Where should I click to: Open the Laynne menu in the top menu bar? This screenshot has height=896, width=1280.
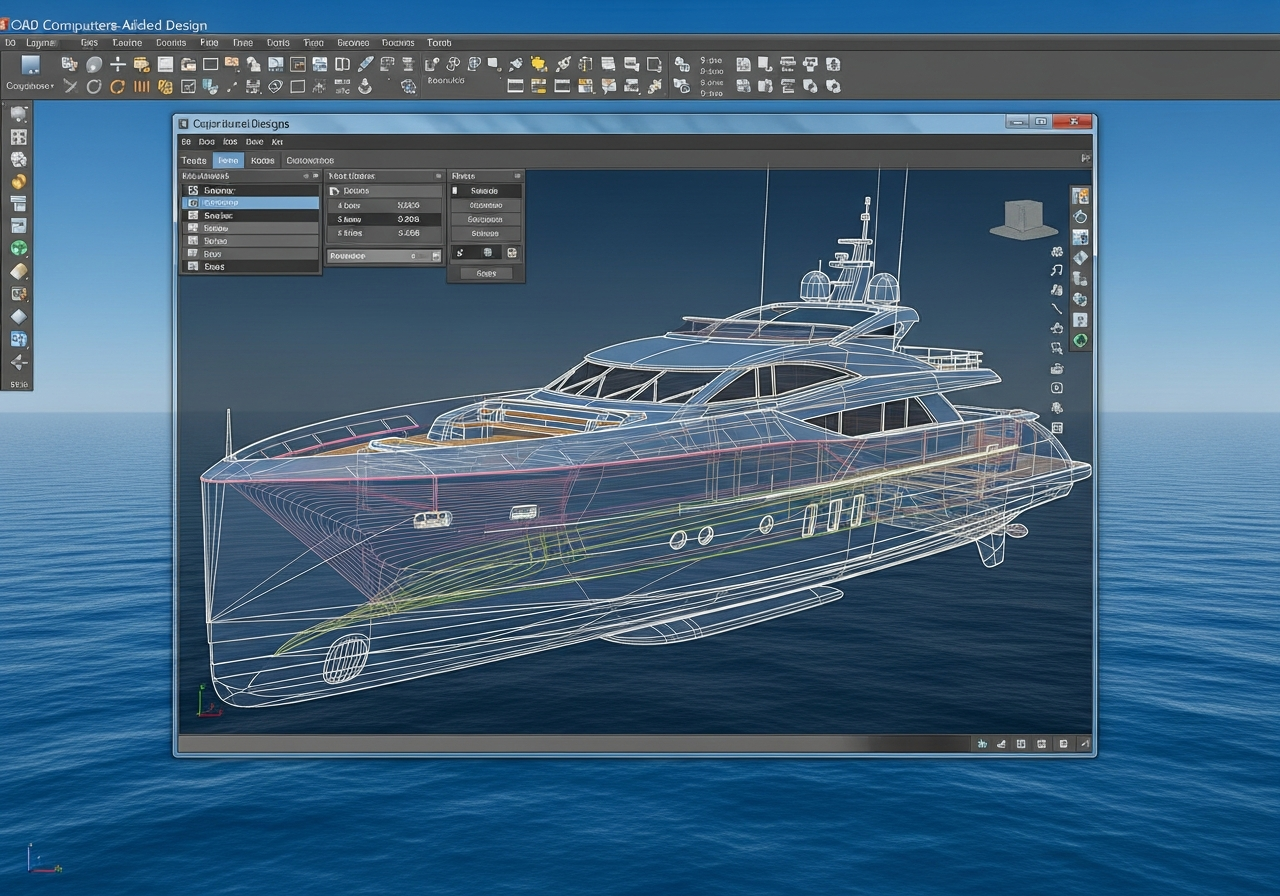pos(40,43)
